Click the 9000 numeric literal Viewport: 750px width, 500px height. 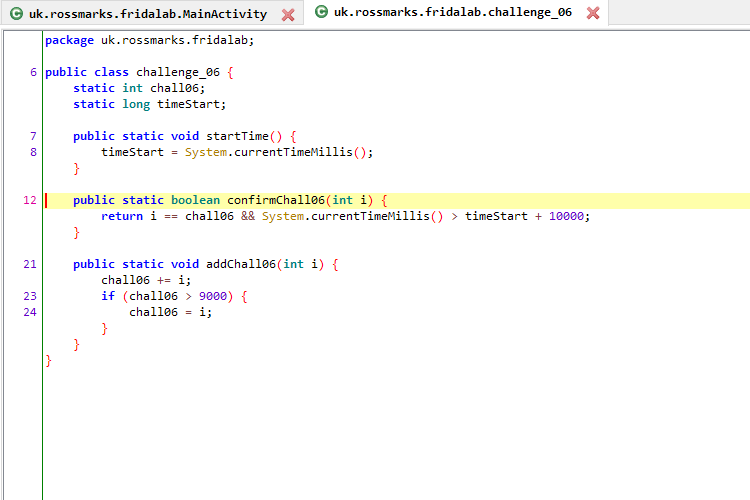[x=213, y=296]
